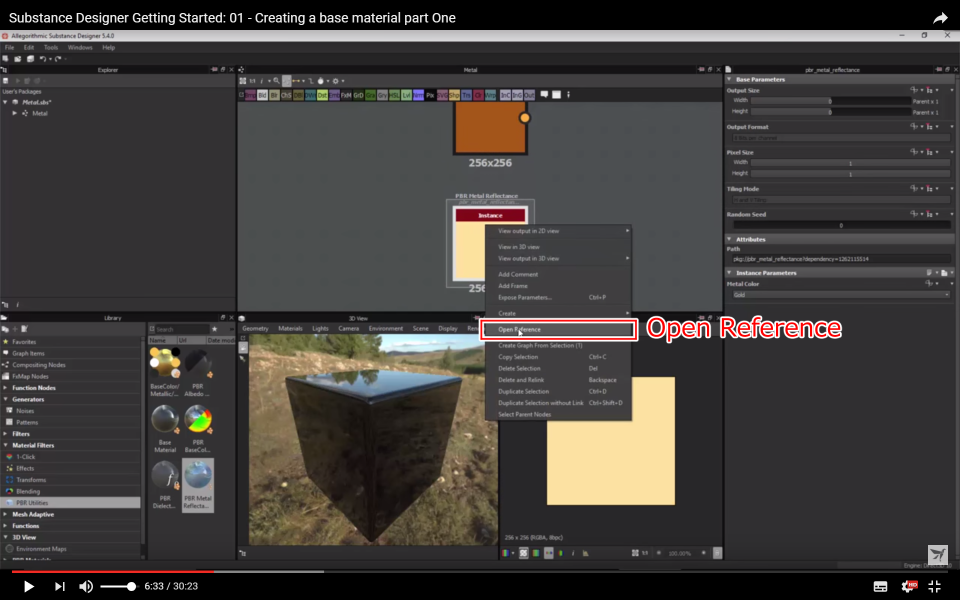Add an FX-Map (FxM) node

(346, 95)
